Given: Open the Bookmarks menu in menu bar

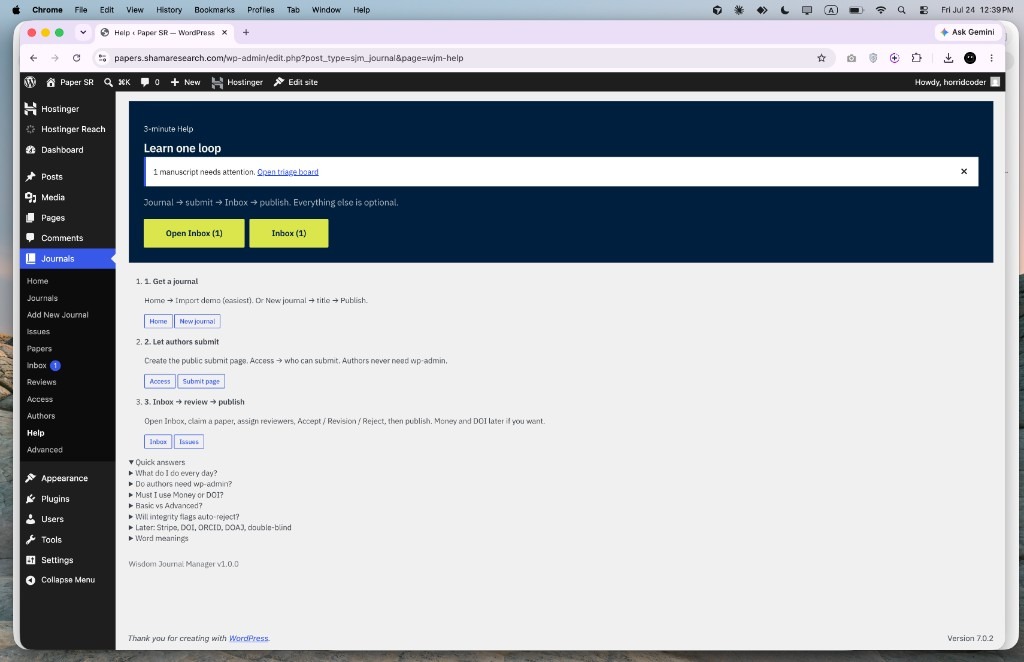Looking at the screenshot, I should click(x=214, y=10).
